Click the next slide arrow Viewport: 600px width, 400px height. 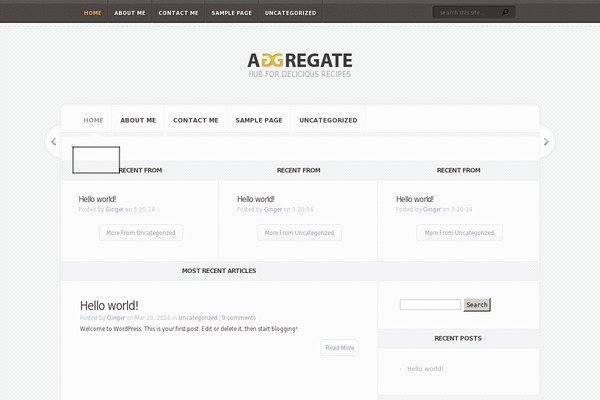click(546, 142)
